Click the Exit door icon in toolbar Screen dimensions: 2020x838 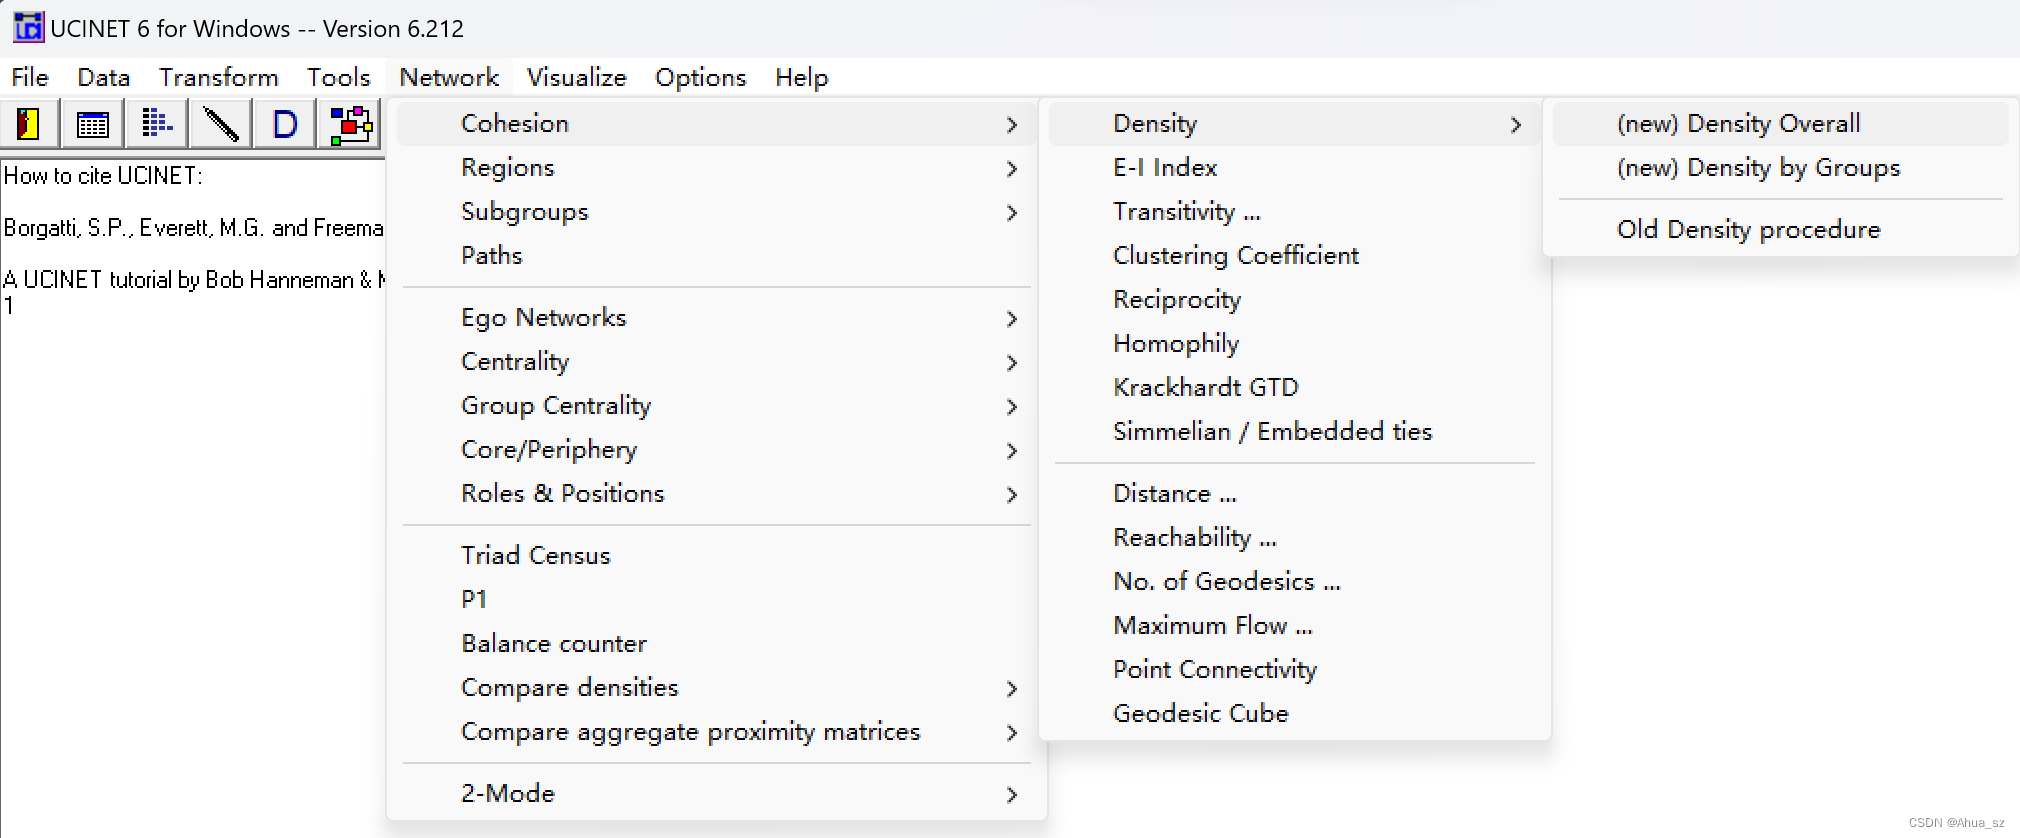[x=29, y=125]
